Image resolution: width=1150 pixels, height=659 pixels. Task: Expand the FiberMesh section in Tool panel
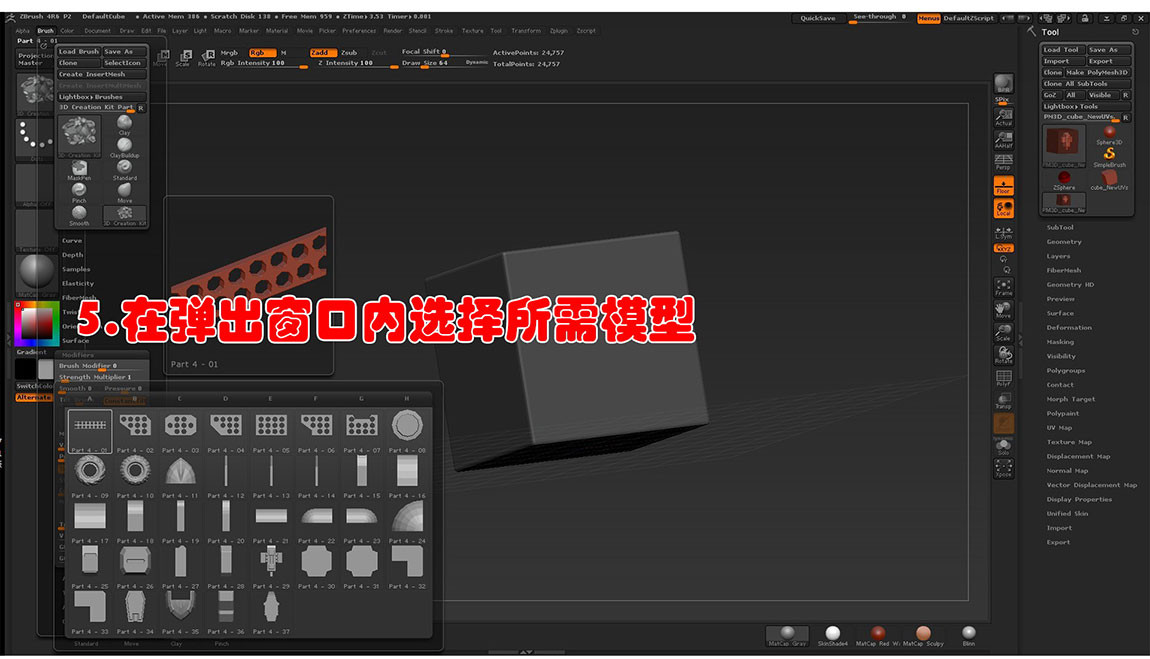pyautogui.click(x=1063, y=270)
